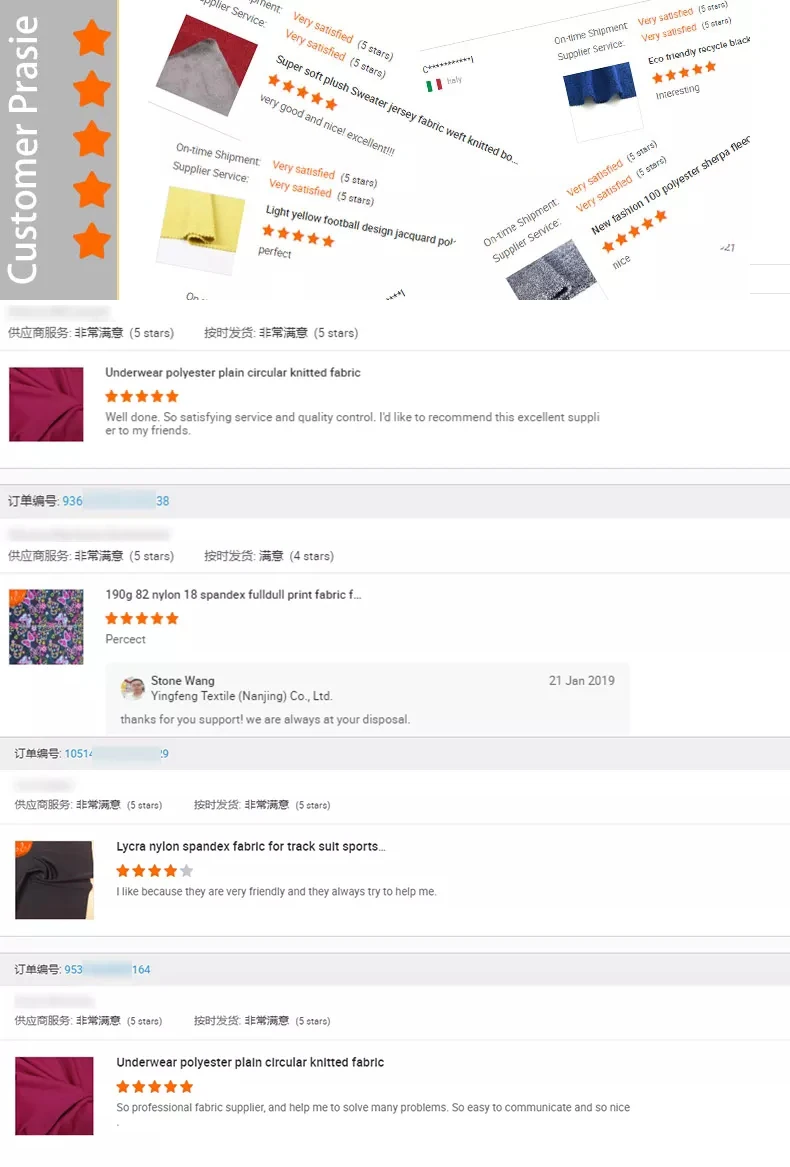Click the gray fifth star on Lycra review
790x1167 pixels.
(186, 870)
